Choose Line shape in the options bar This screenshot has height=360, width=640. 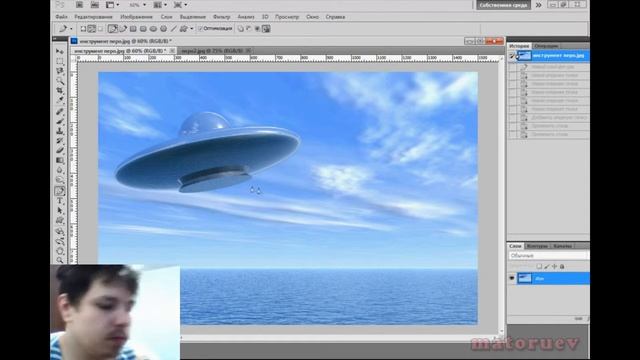(174, 29)
